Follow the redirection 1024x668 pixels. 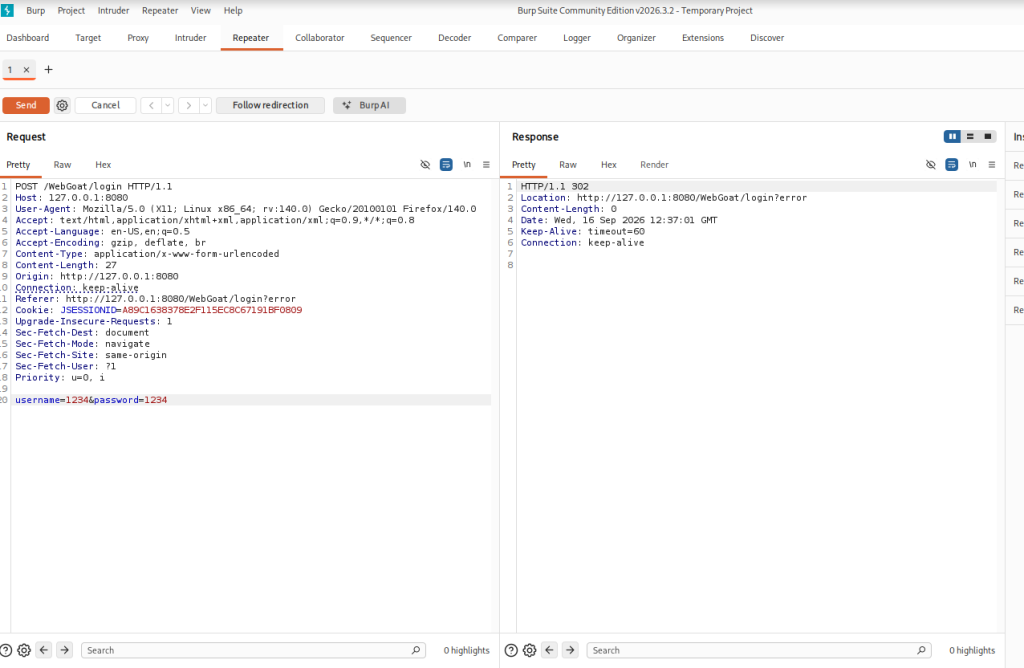point(270,105)
